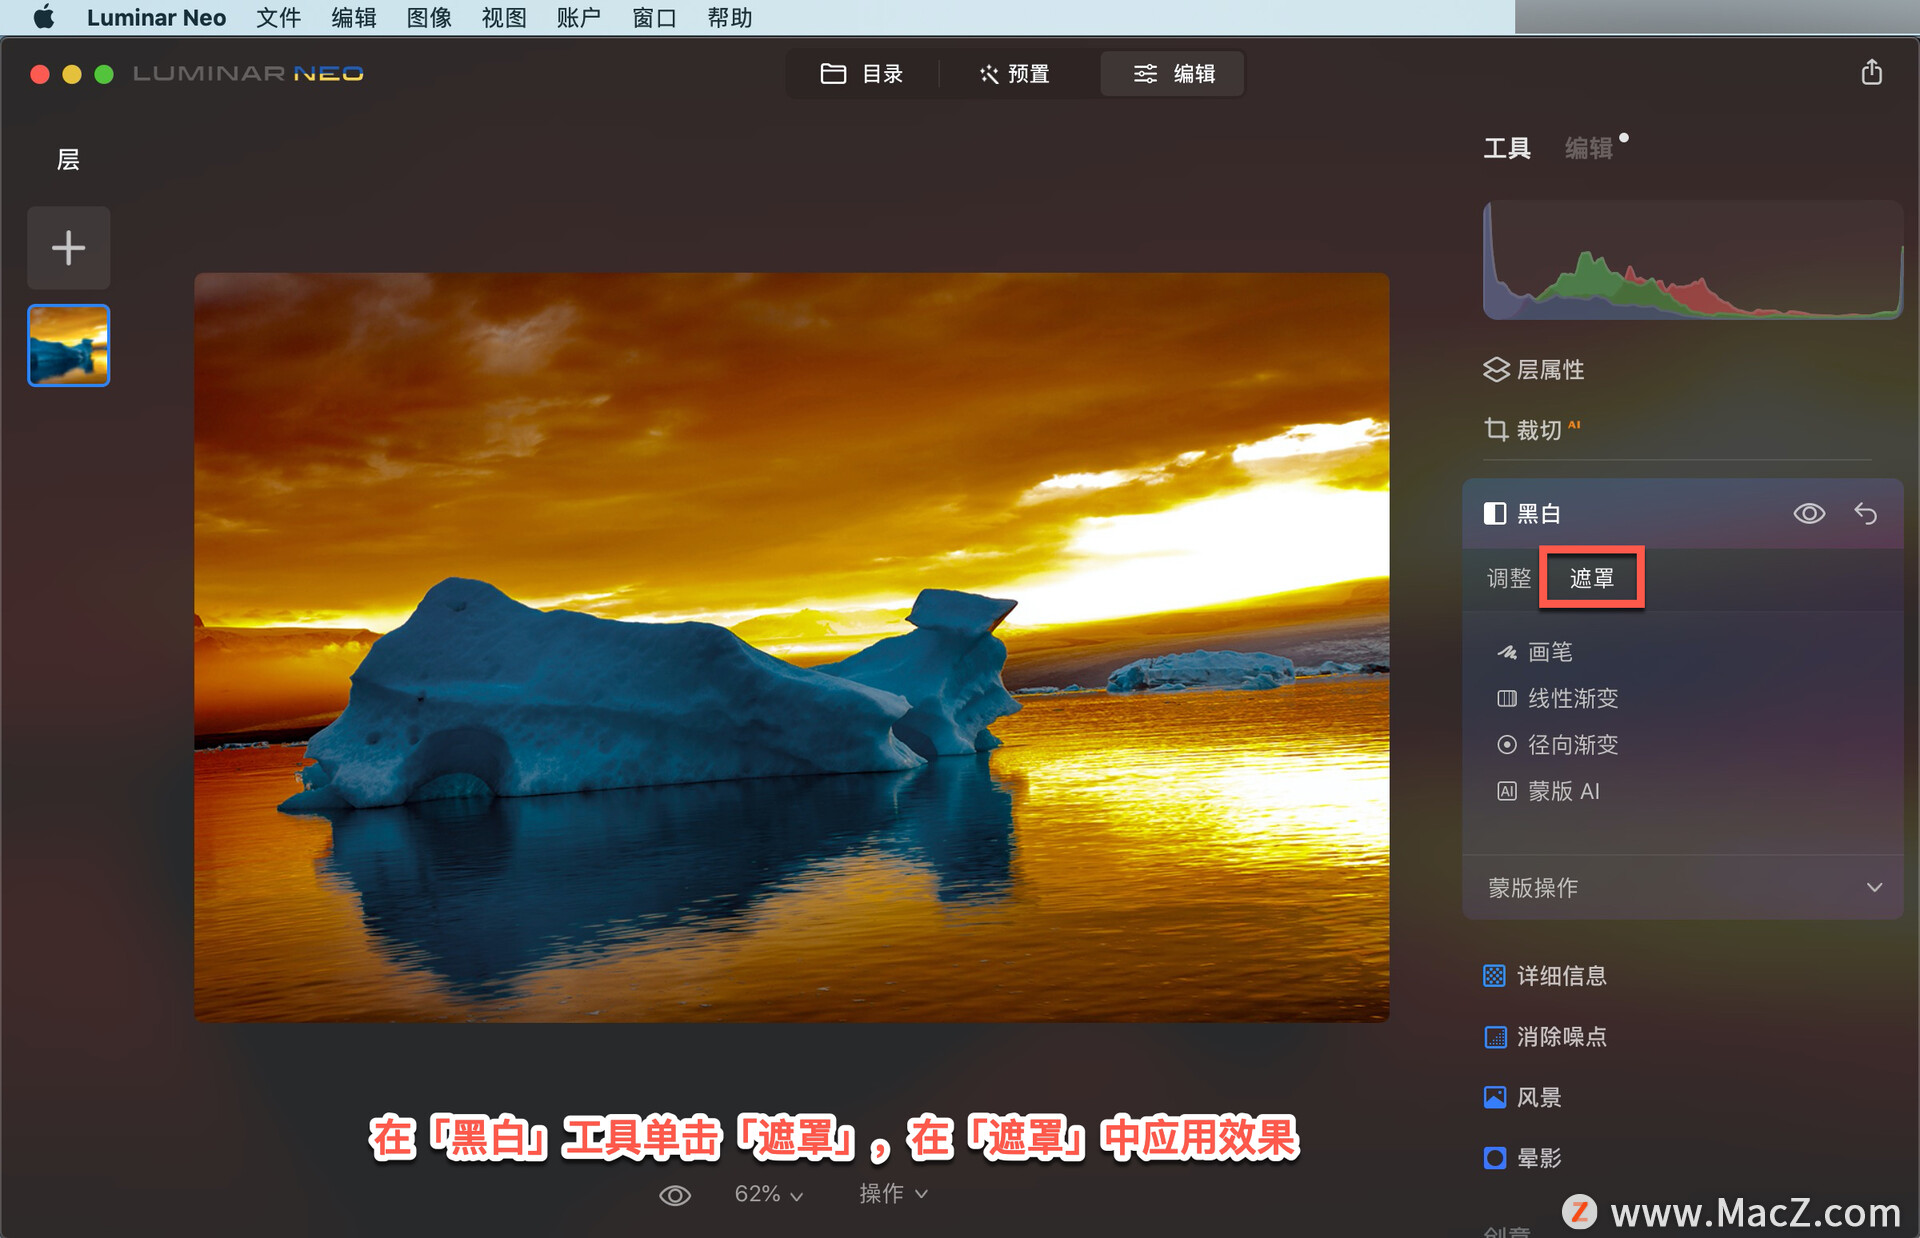Open the 视图 menu
Screen dimensions: 1920x1238
pyautogui.click(x=504, y=17)
